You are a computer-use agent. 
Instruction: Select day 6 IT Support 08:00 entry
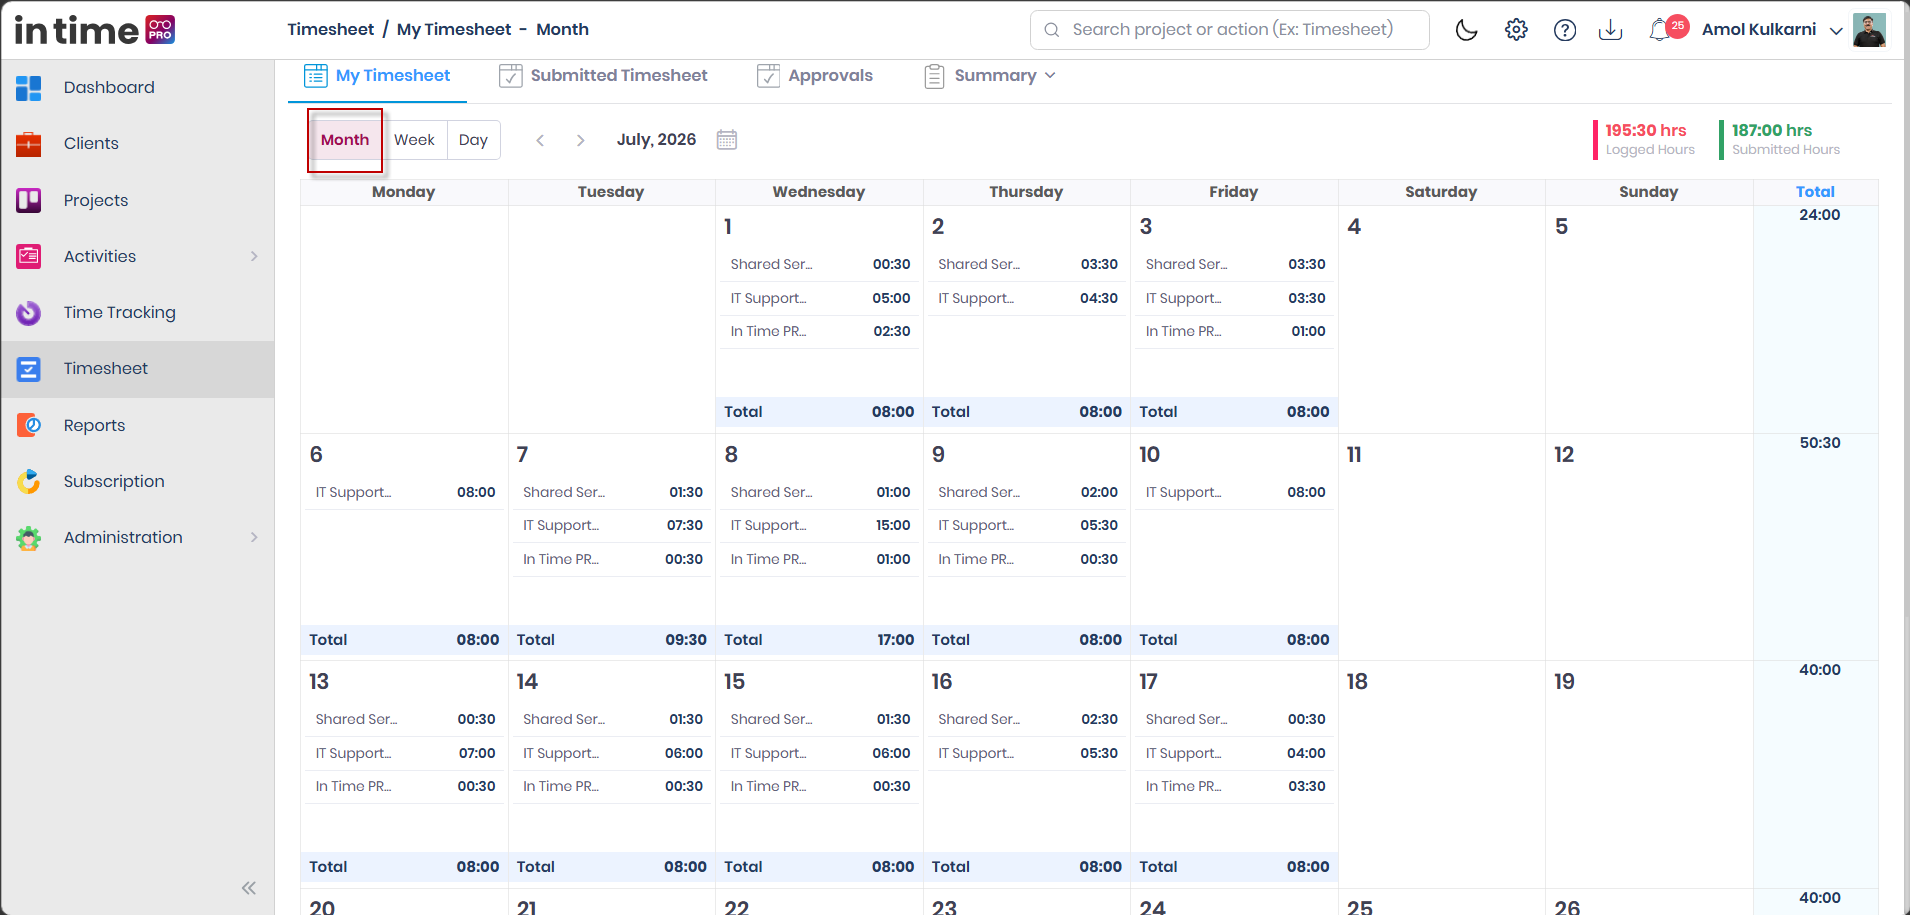click(405, 493)
